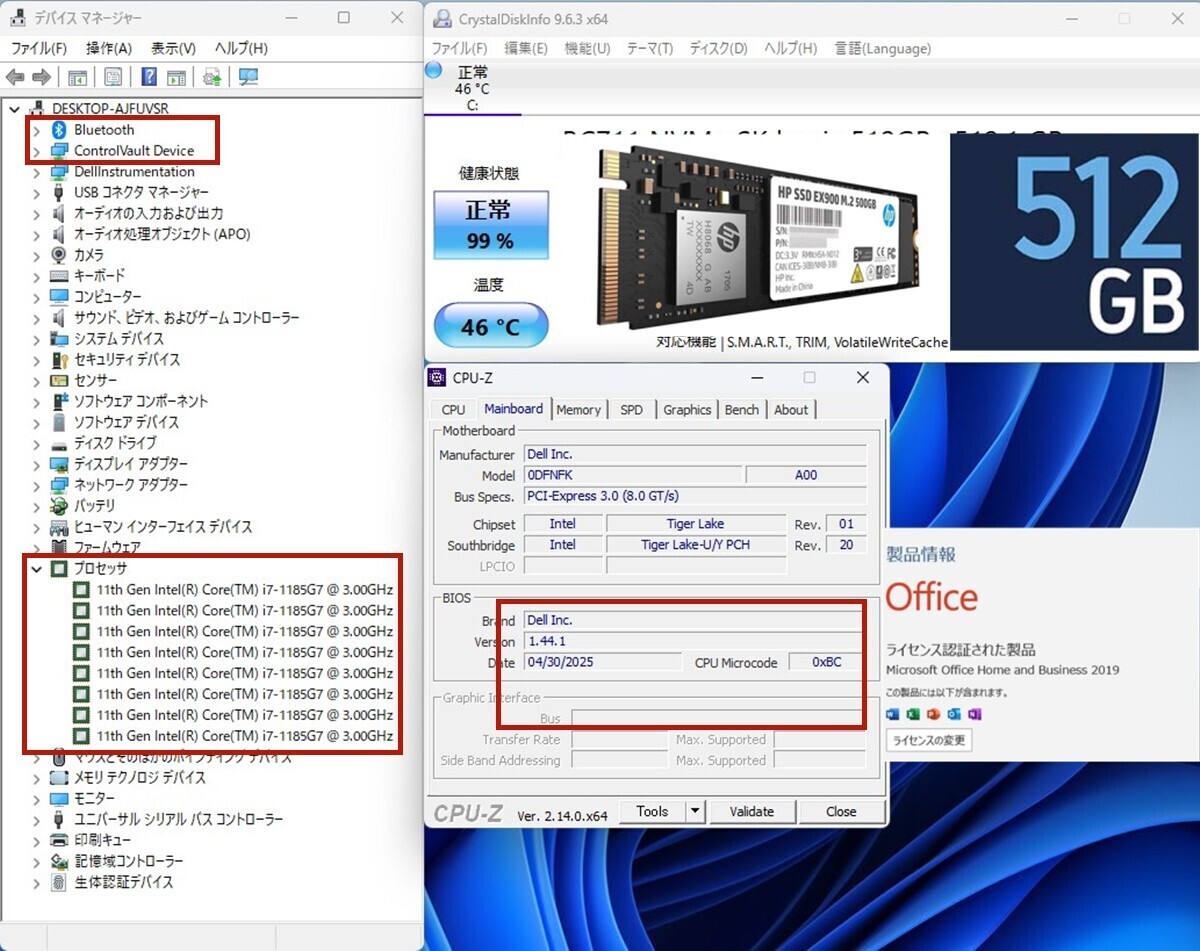Click the Forward arrow in Device Manager toolbar

[41, 77]
